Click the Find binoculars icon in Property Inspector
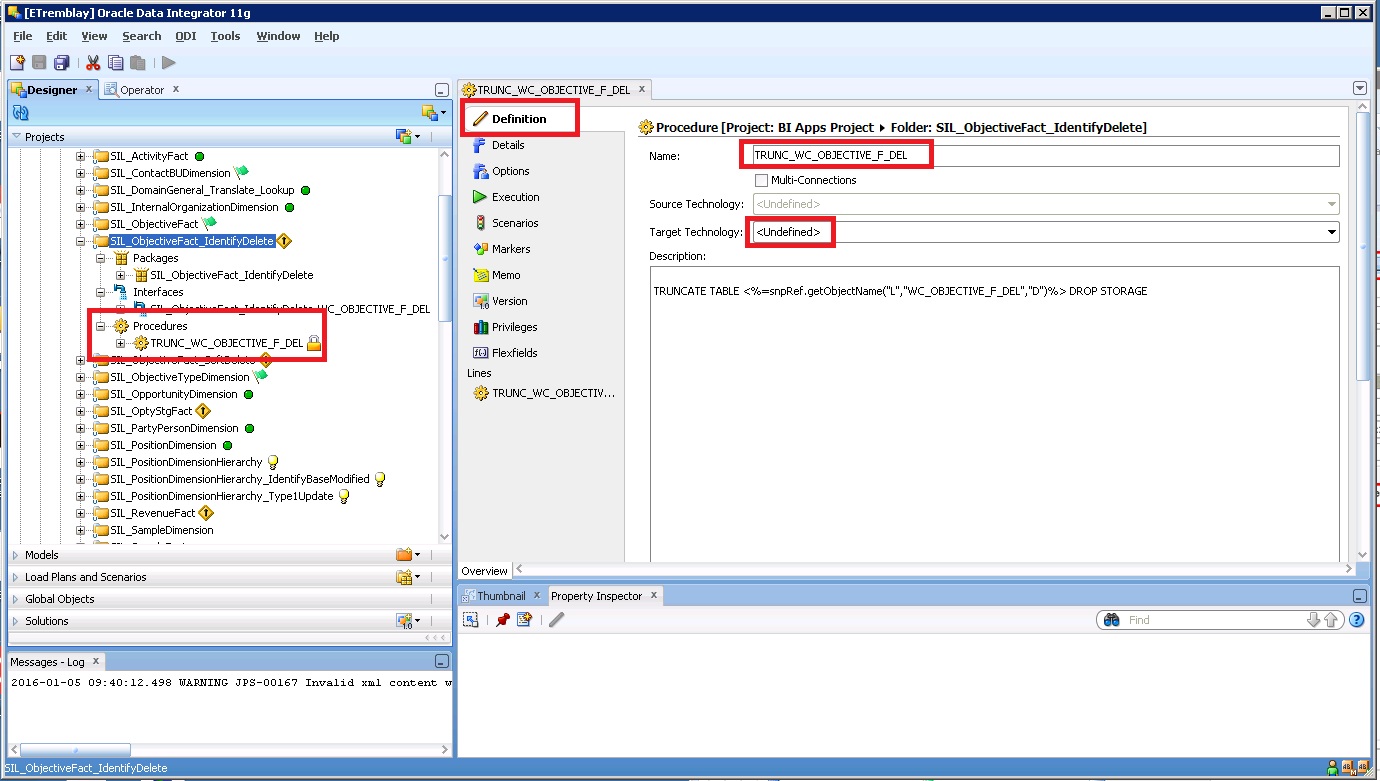Viewport: 1380px width, 781px height. coord(1110,620)
